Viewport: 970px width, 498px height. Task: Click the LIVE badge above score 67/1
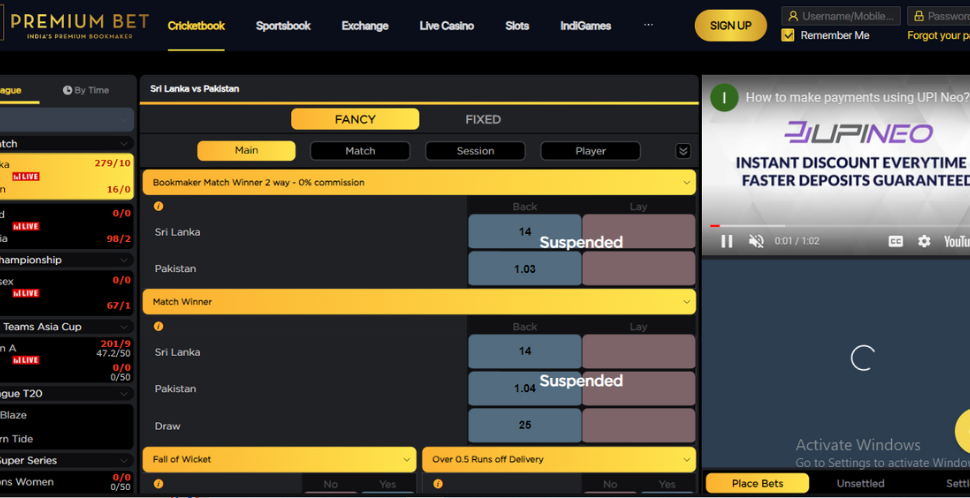click(26, 293)
